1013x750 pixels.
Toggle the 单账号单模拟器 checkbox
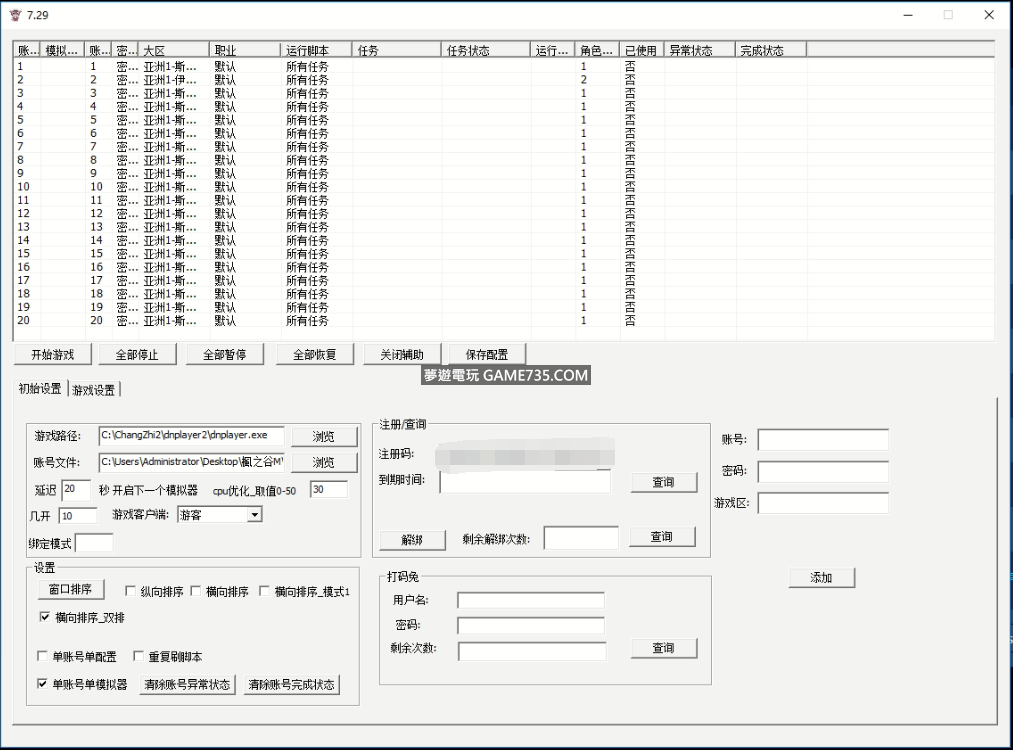coord(43,684)
